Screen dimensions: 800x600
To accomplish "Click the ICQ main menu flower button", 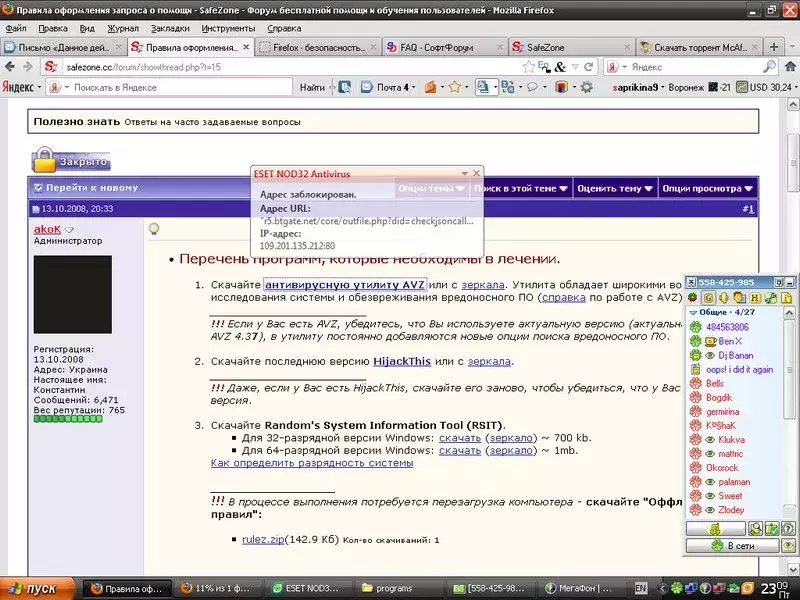I will pos(715,529).
